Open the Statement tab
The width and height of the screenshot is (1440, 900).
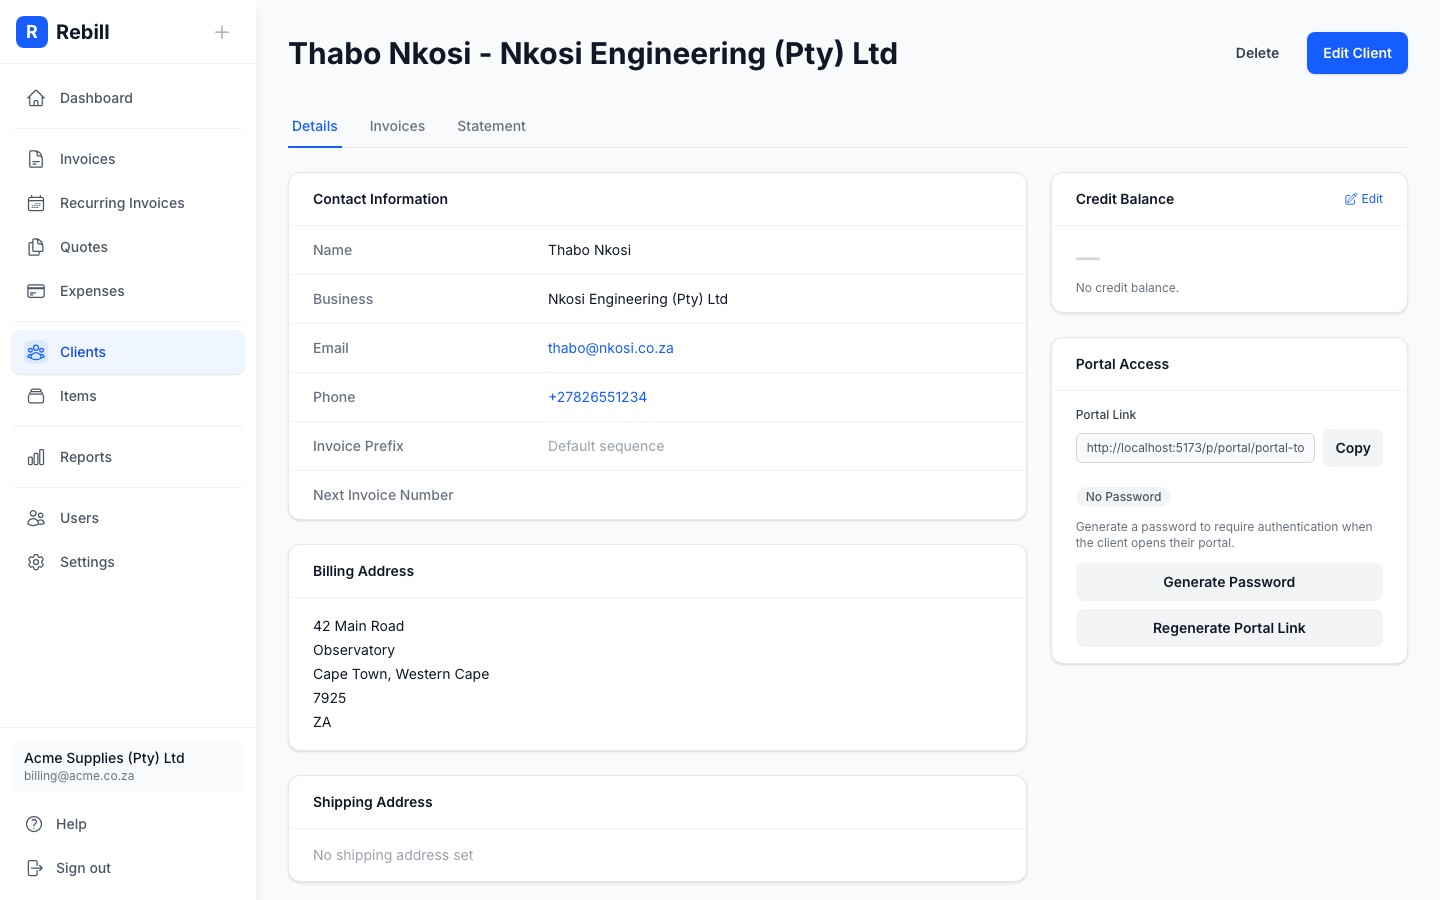pos(491,126)
